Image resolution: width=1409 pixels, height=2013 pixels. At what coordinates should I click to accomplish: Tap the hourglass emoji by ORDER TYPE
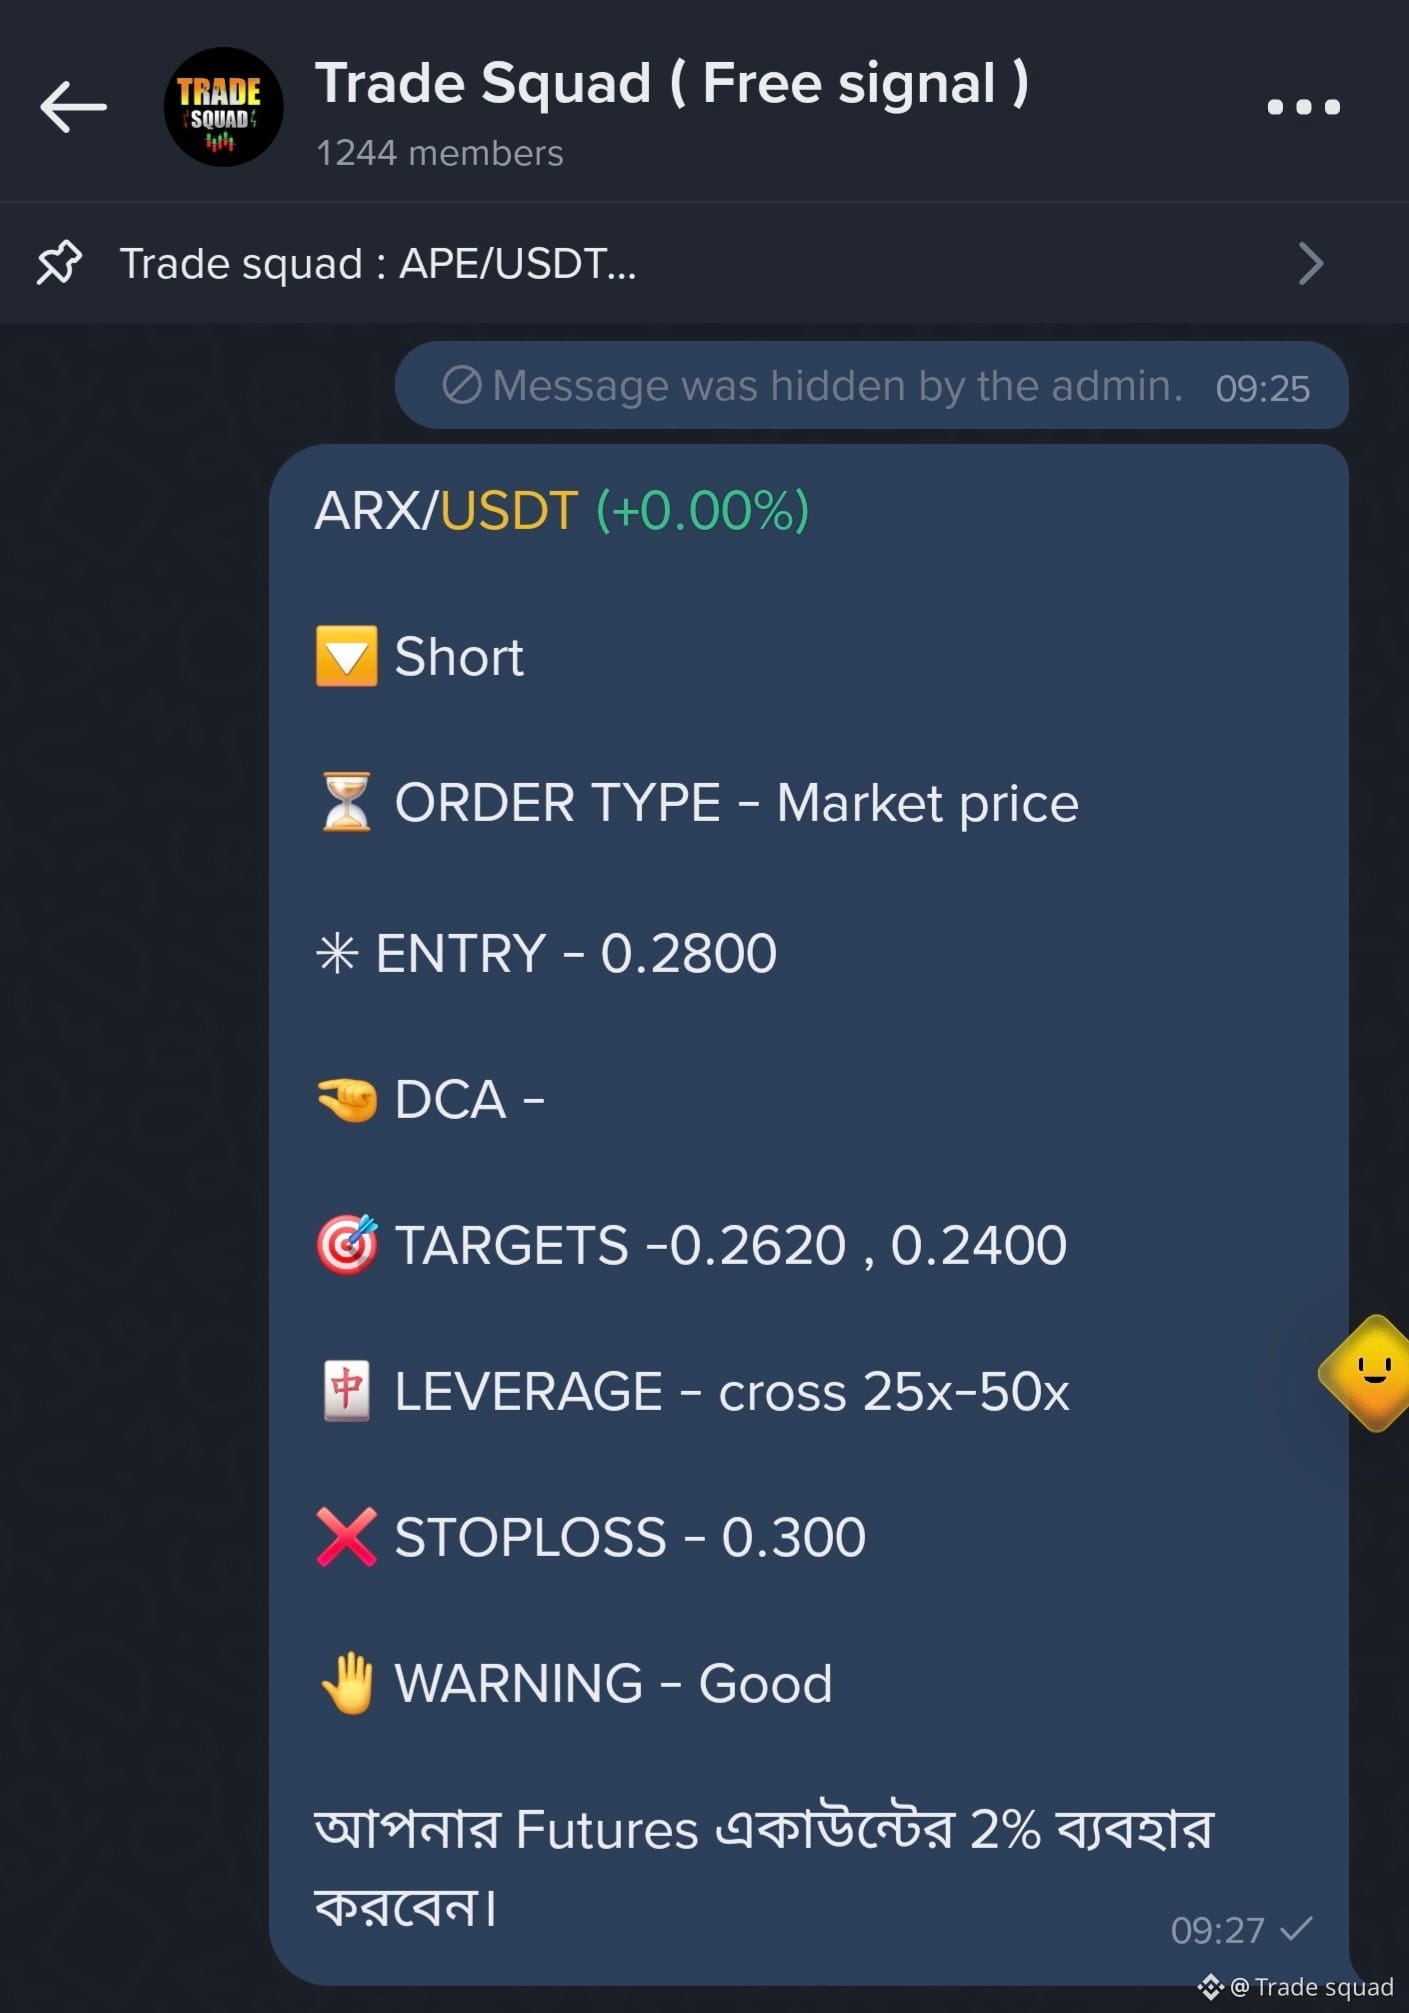tap(346, 802)
